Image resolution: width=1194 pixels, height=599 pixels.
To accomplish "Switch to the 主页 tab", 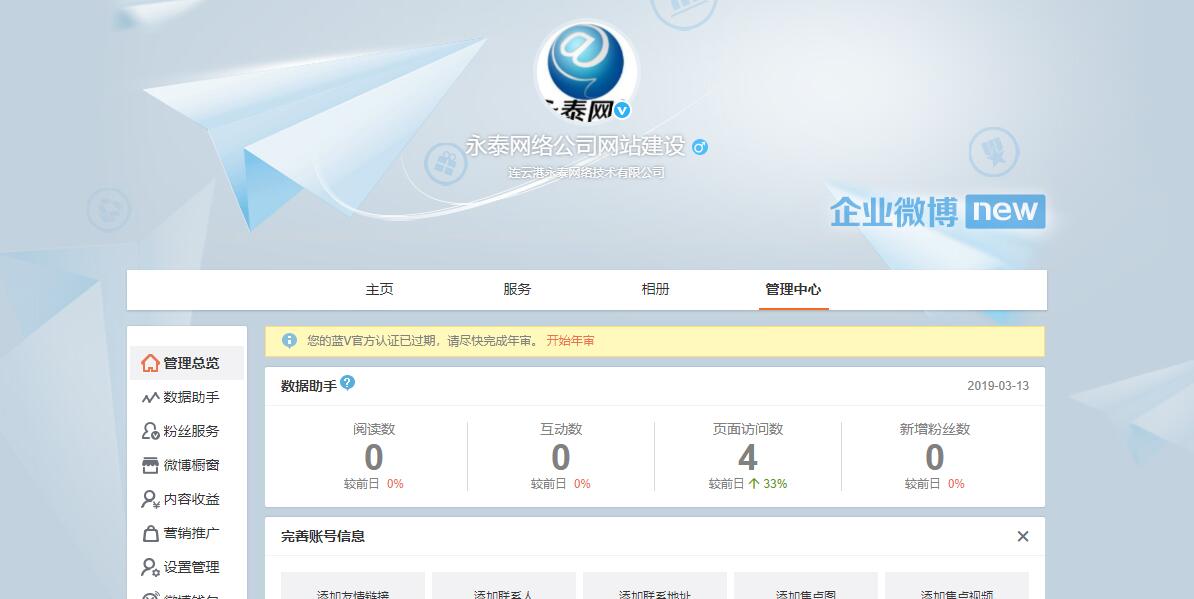I will 379,289.
